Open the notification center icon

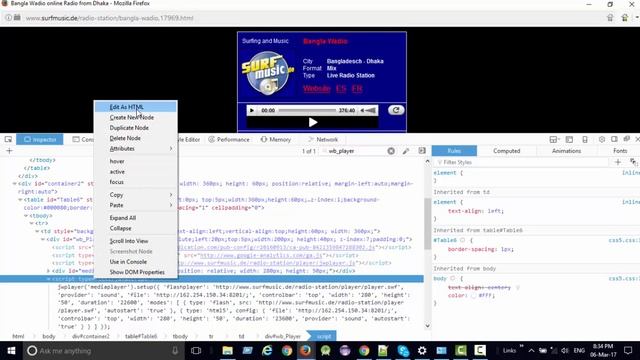pos(628,351)
